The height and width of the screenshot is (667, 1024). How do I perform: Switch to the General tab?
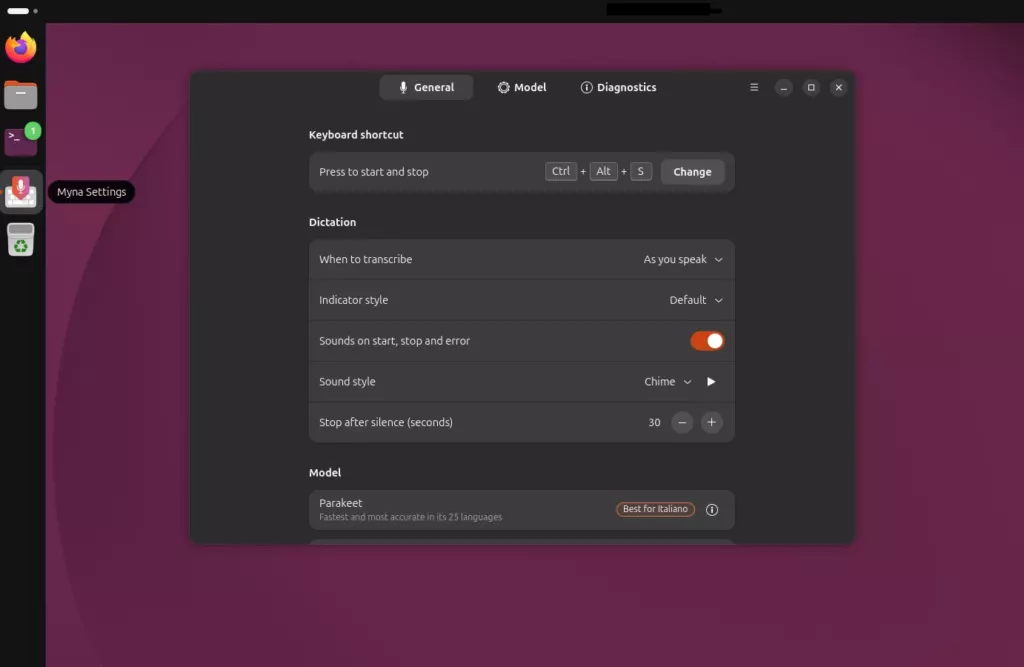point(426,88)
